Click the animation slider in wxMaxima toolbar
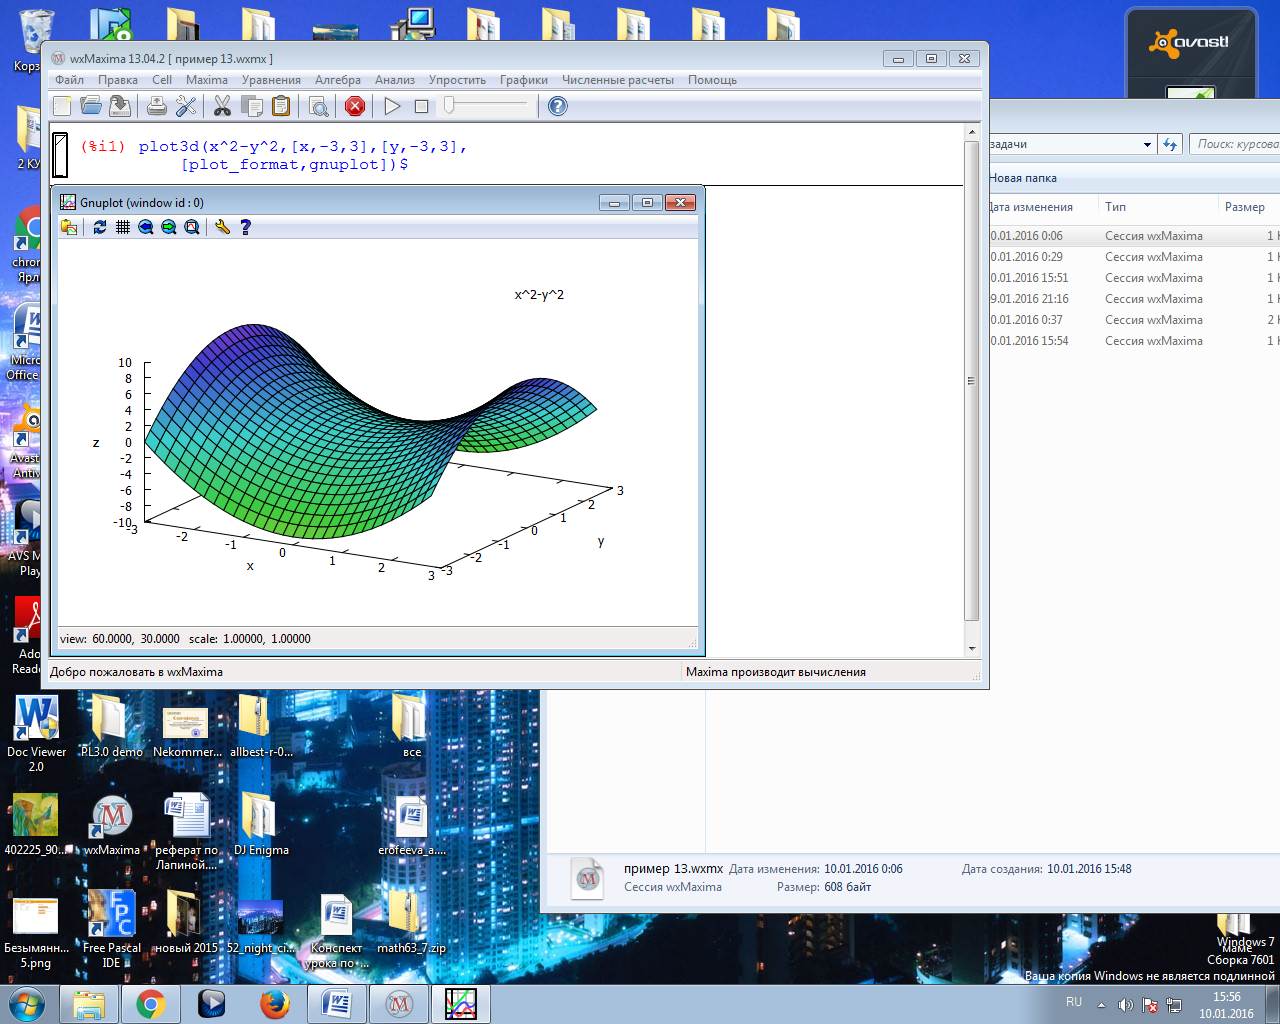The width and height of the screenshot is (1280, 1024). 487,105
